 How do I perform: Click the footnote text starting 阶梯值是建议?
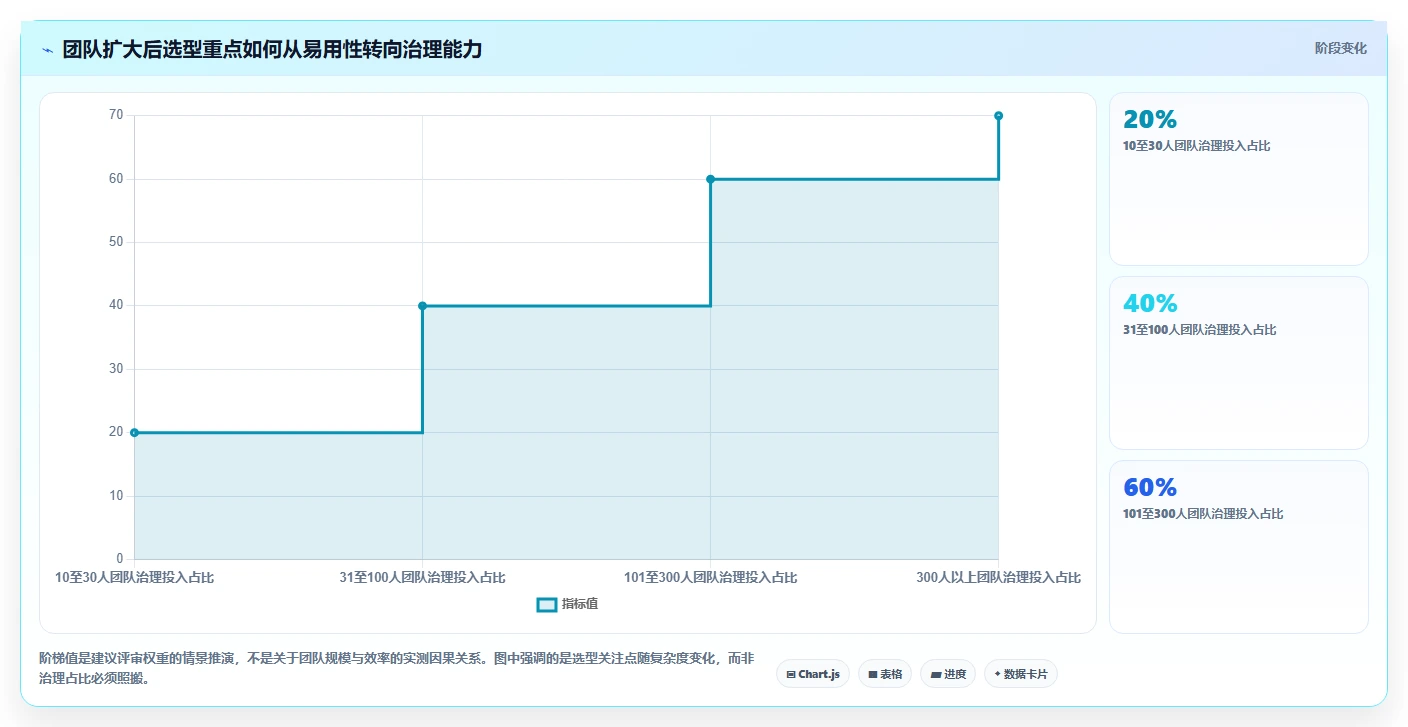click(x=397, y=668)
